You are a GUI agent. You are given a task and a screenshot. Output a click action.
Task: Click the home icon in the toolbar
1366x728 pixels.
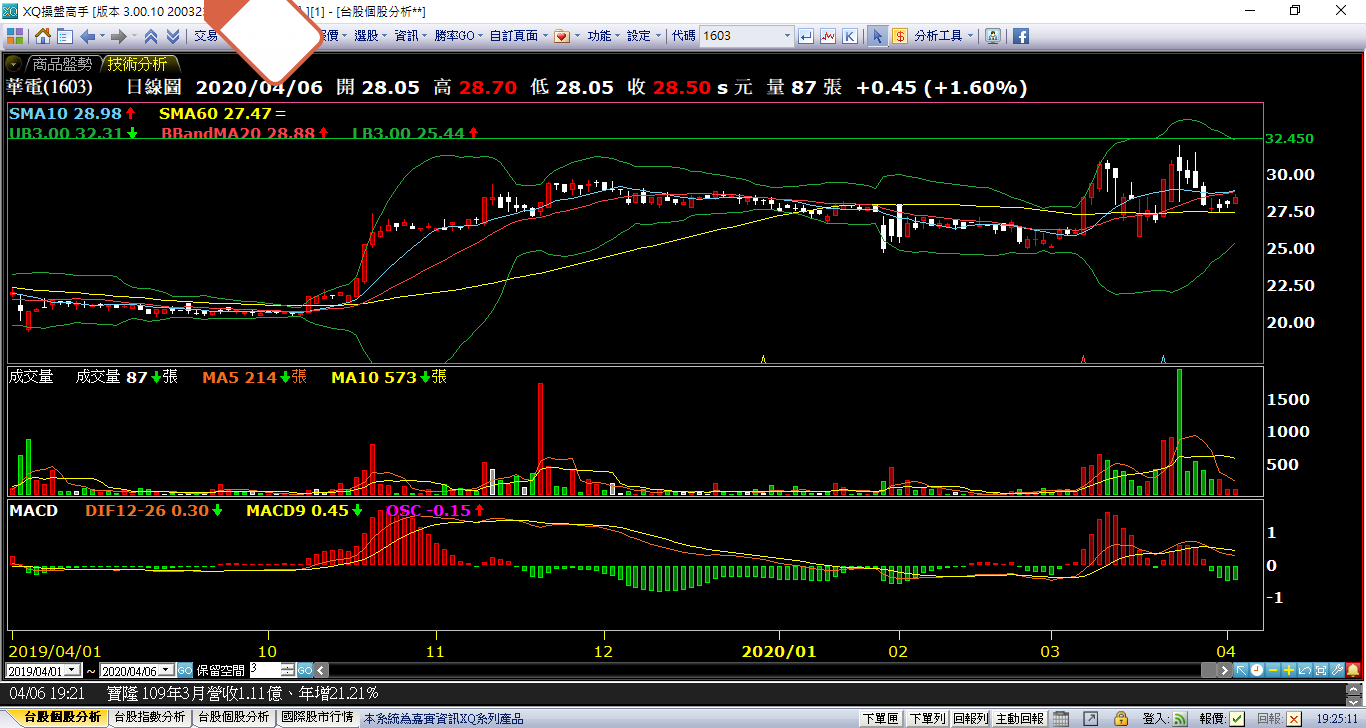click(x=43, y=36)
